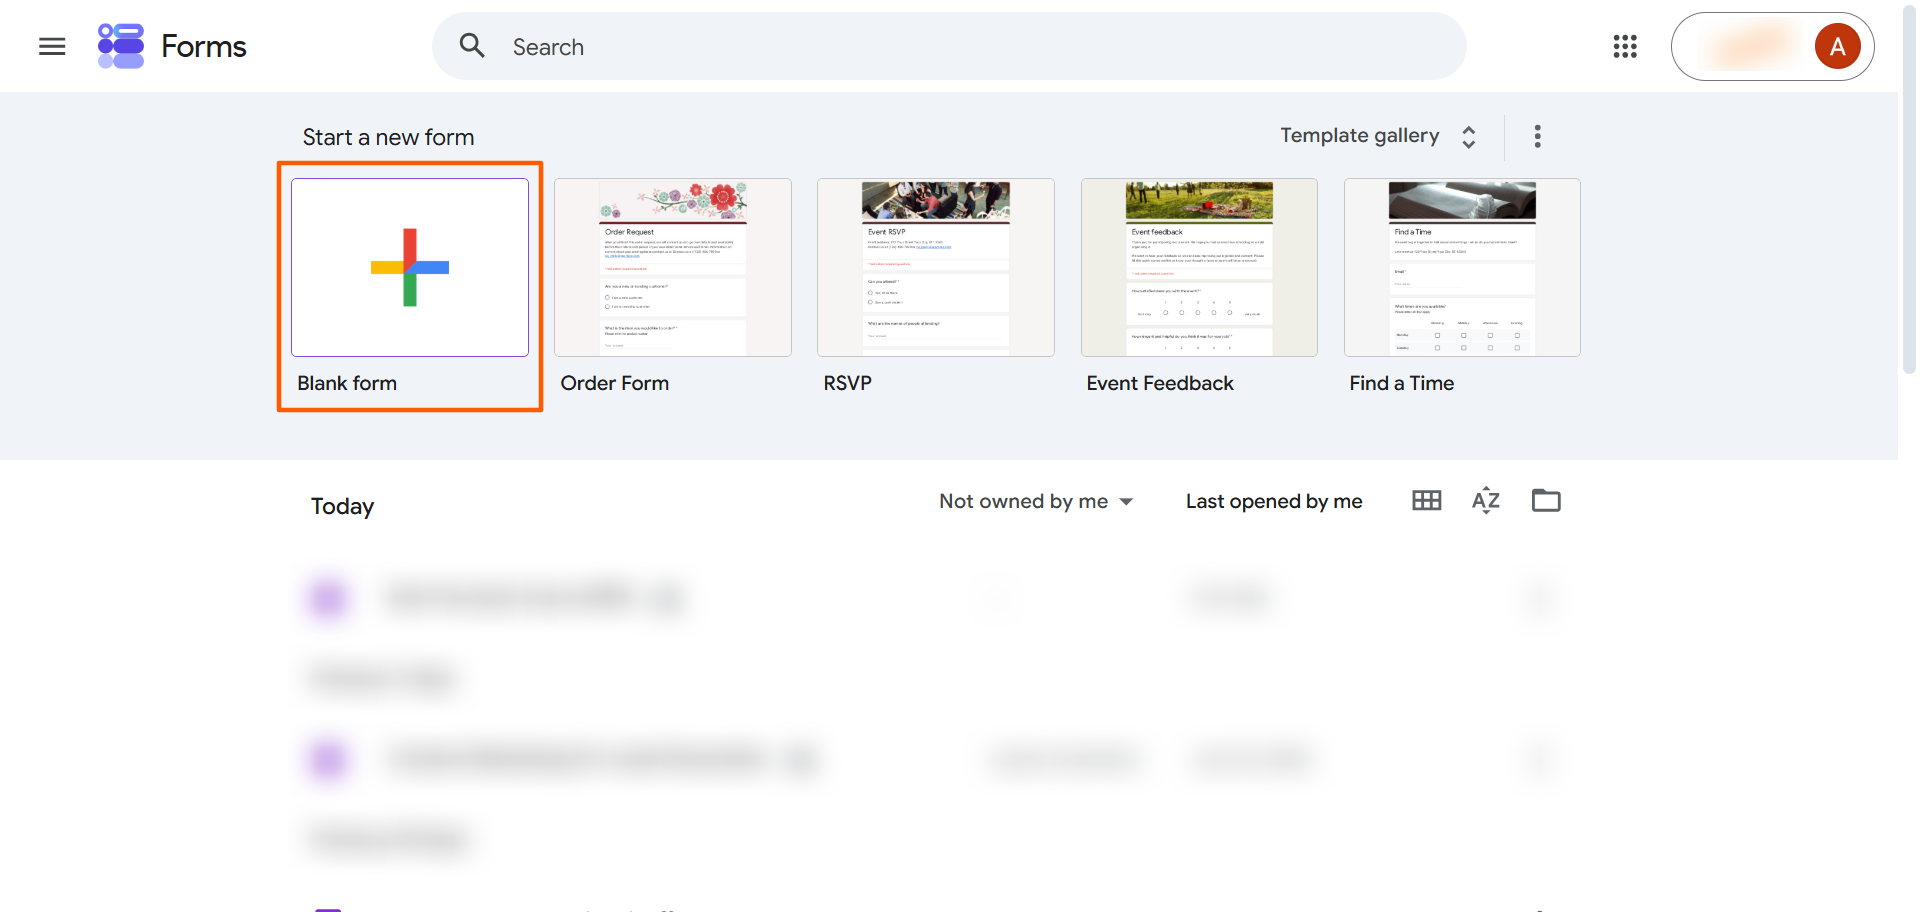1921x912 pixels.
Task: Open the account avatar "A"
Action: pyautogui.click(x=1837, y=46)
